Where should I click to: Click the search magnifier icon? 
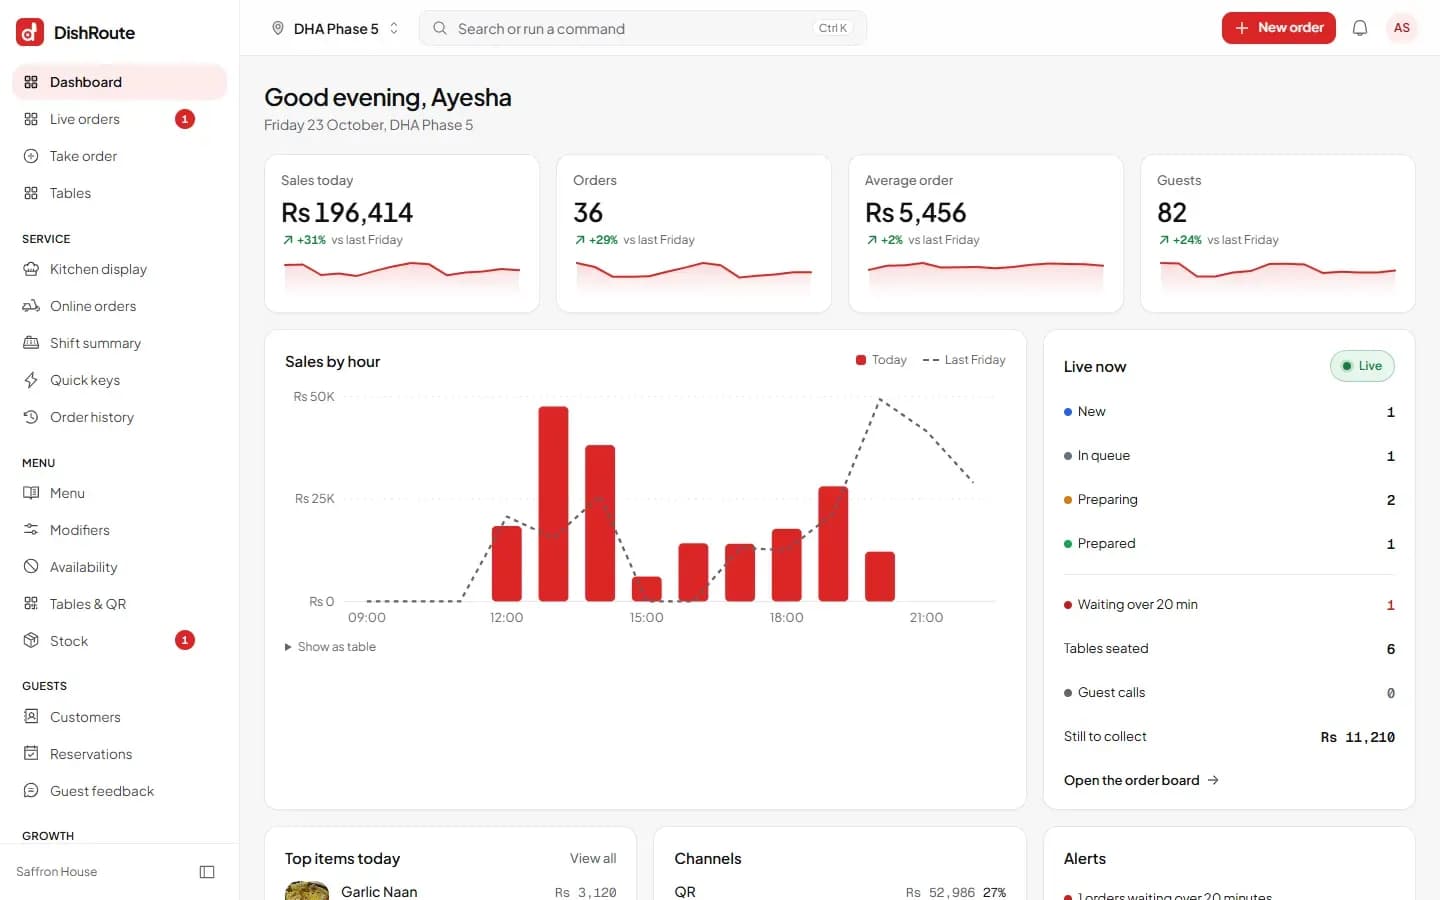[439, 28]
